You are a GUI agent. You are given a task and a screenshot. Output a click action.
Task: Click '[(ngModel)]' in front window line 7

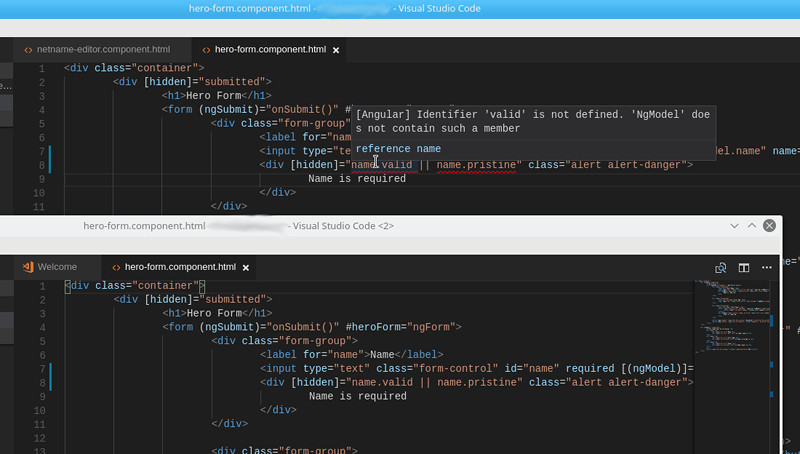(655, 368)
